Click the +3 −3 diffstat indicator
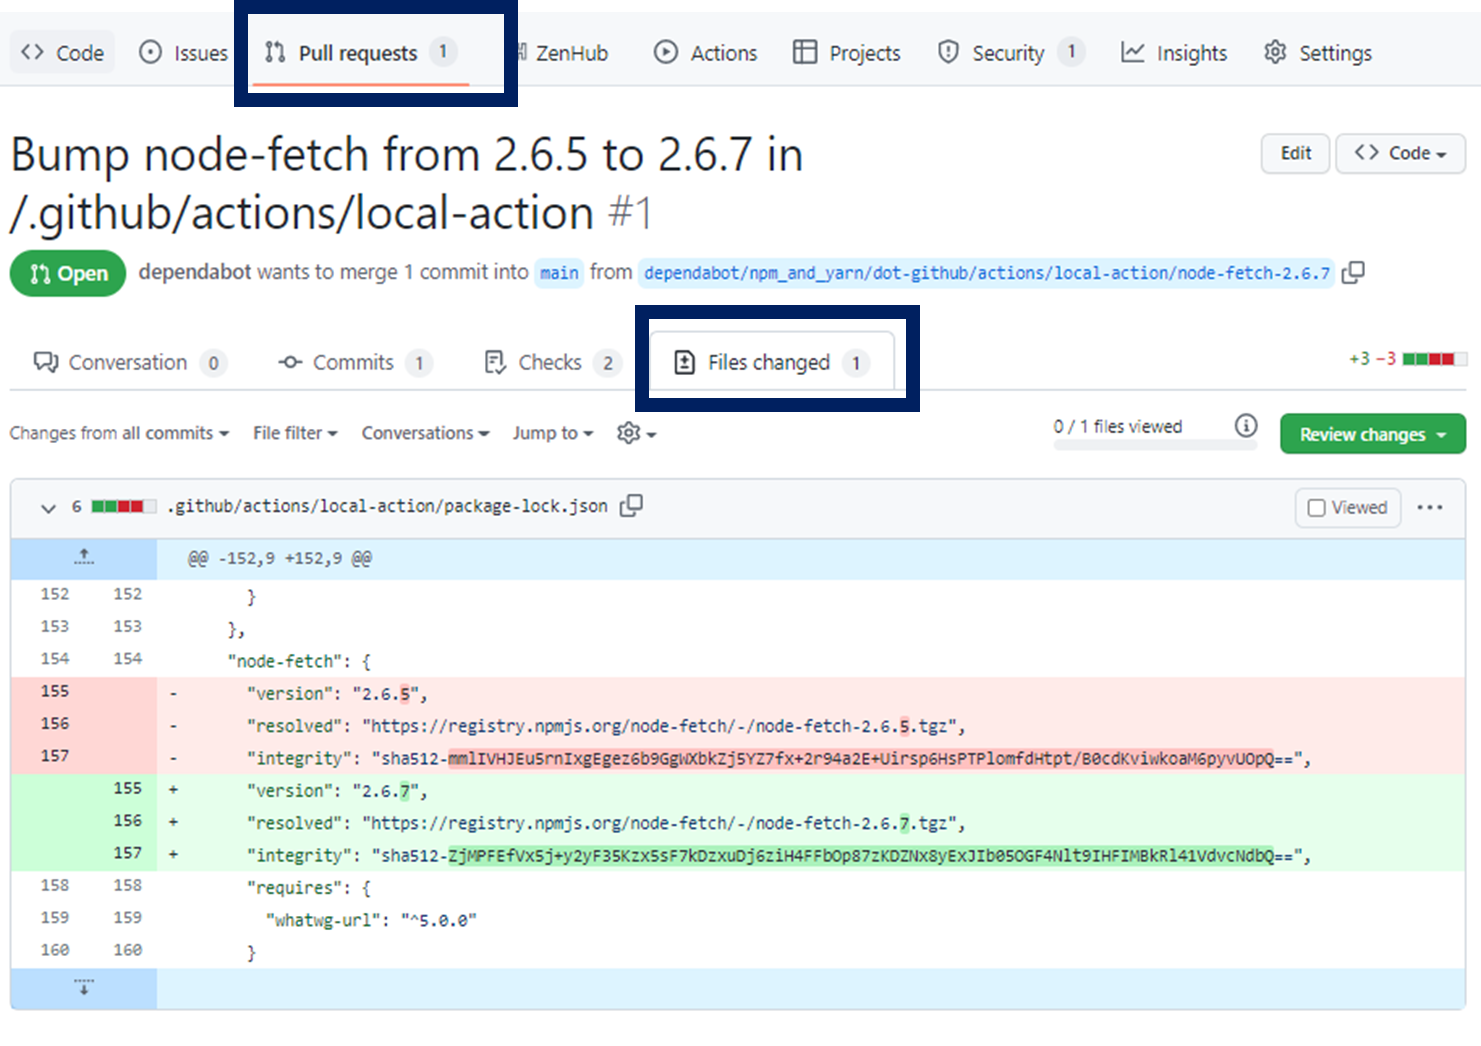This screenshot has height=1046, width=1481. (x=1407, y=358)
